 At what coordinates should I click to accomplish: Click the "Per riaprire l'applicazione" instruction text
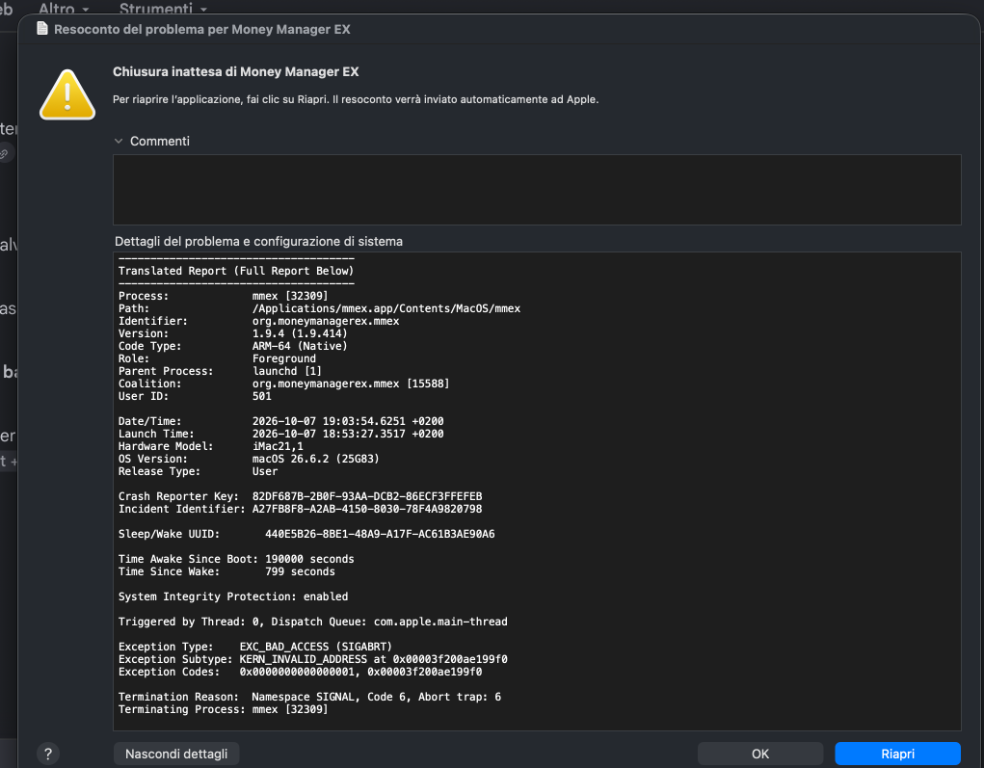(355, 99)
